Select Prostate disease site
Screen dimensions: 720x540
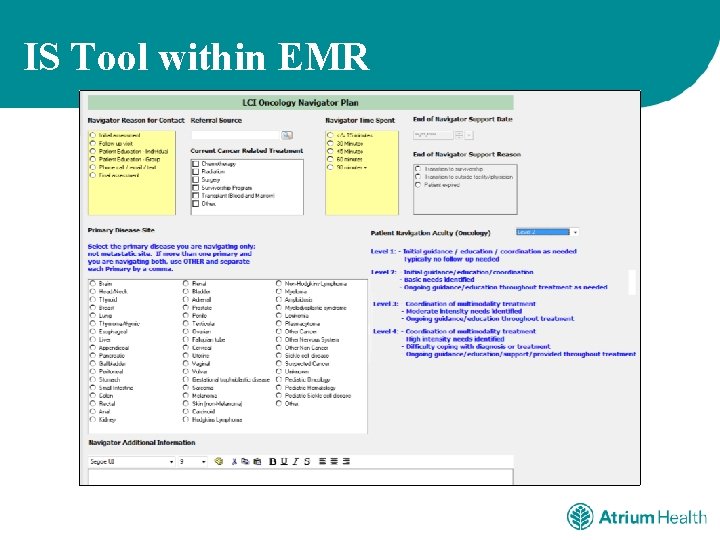click(186, 307)
